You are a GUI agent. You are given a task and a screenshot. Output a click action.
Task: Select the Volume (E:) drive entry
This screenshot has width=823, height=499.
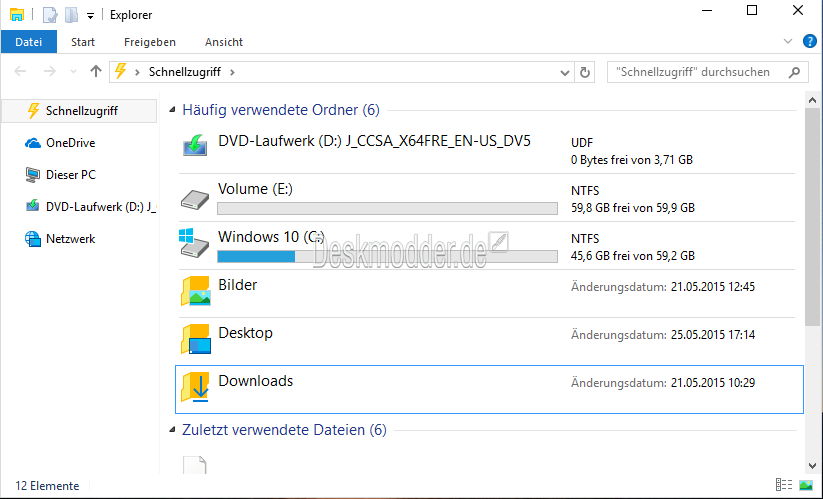click(487, 198)
